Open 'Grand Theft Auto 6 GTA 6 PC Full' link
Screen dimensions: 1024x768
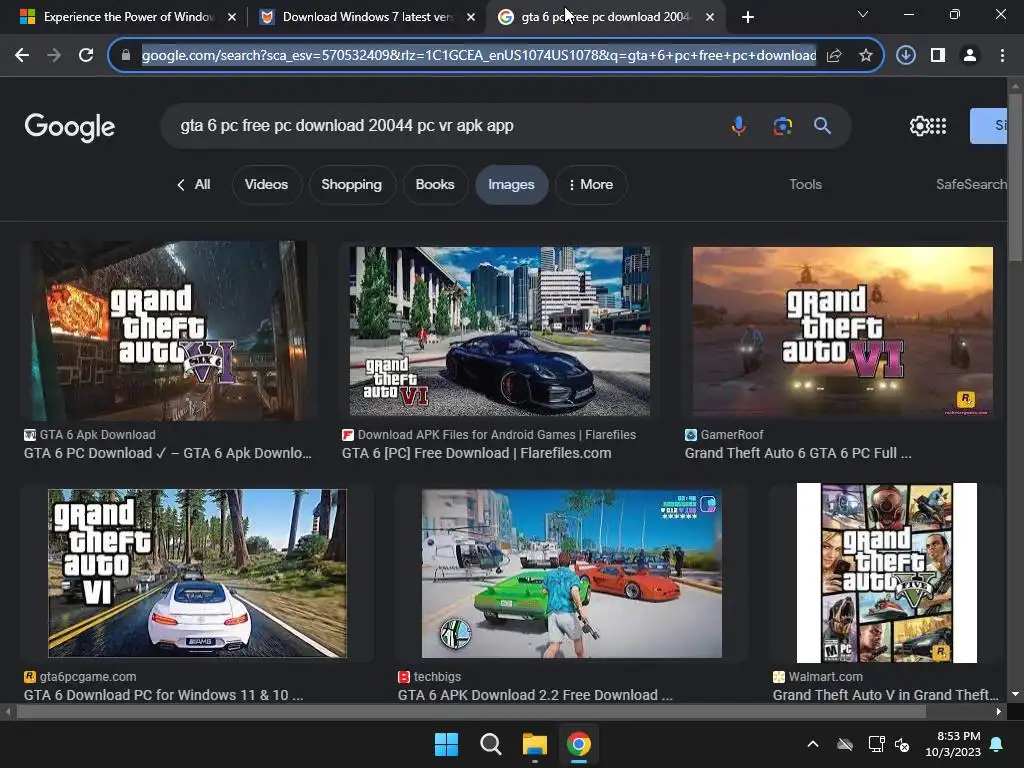(x=798, y=453)
